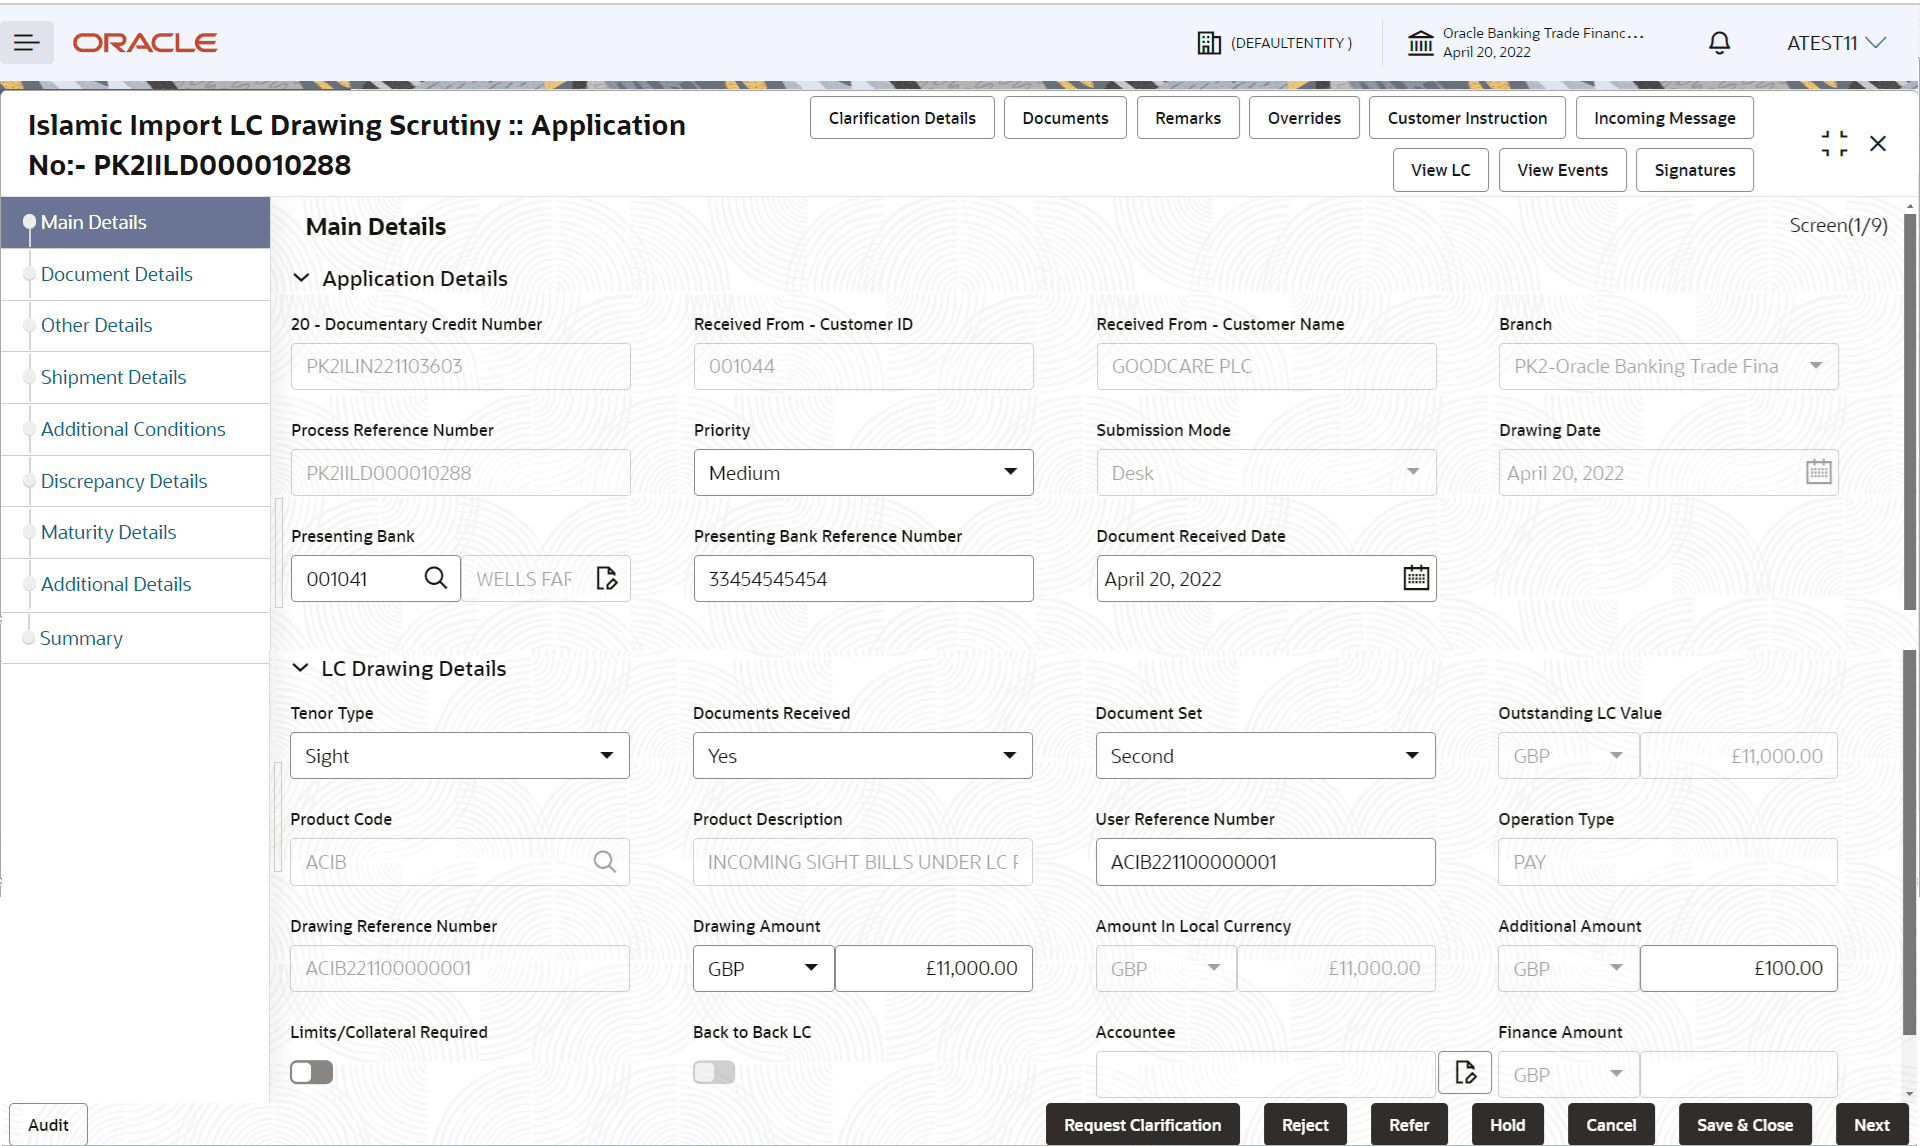Image resolution: width=1920 pixels, height=1146 pixels.
Task: Open the Discrepancy Details section
Action: click(x=124, y=480)
